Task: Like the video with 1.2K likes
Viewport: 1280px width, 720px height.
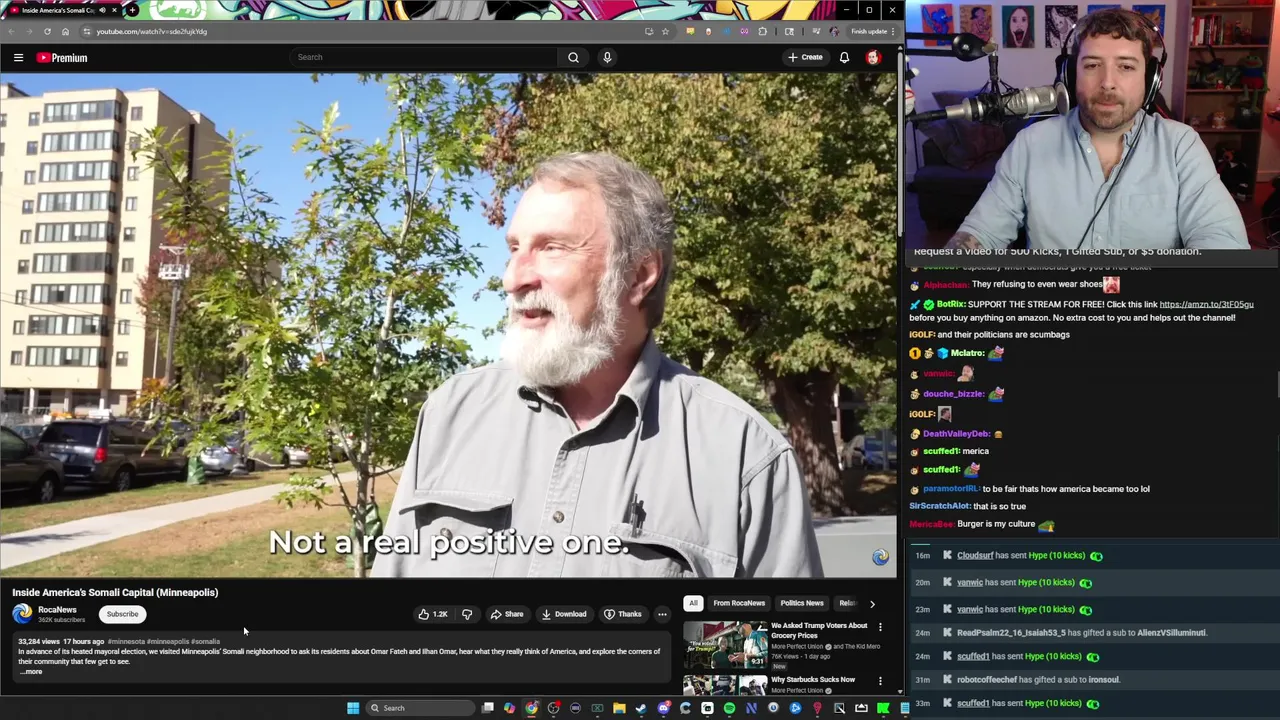Action: 432,614
